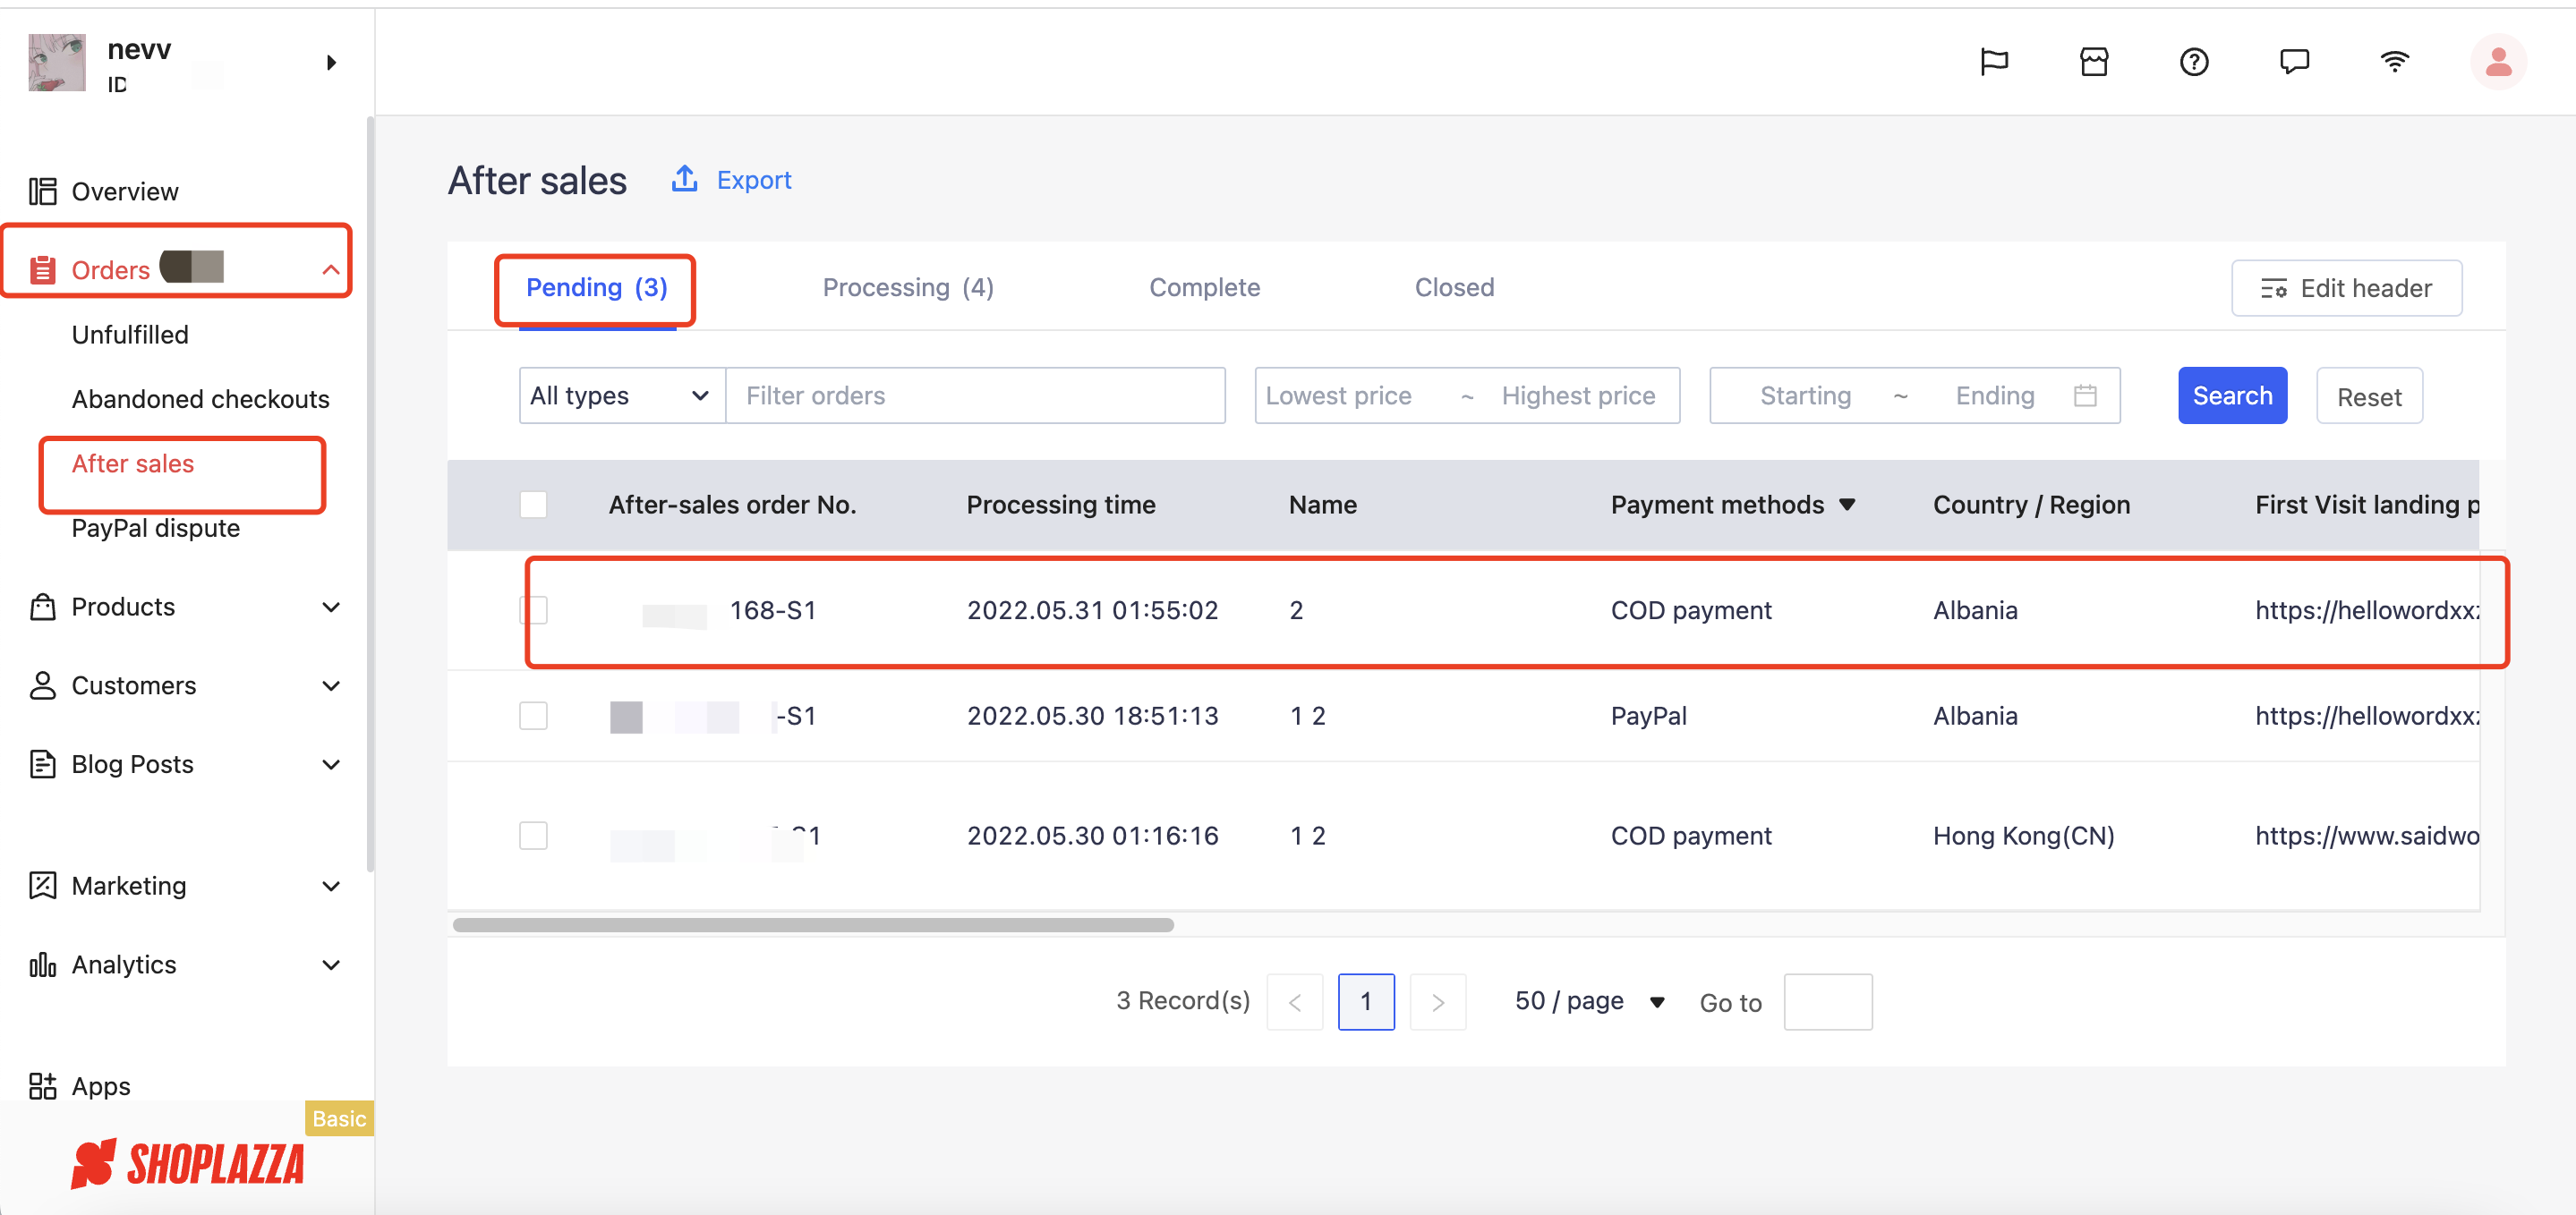Image resolution: width=2576 pixels, height=1215 pixels.
Task: Switch to the Closed tab
Action: [1454, 288]
